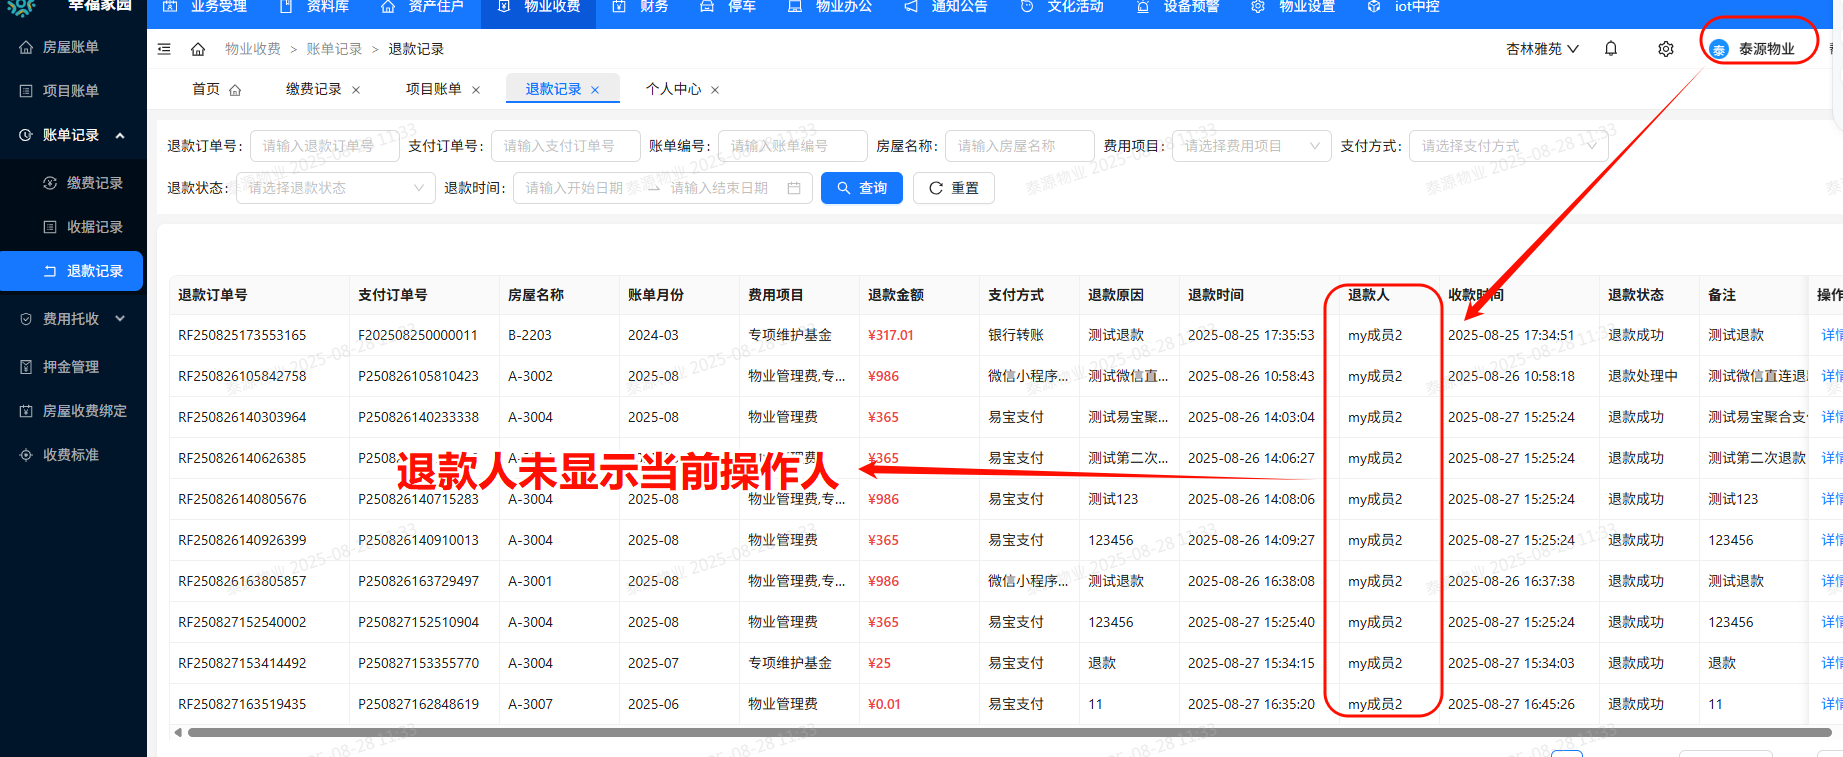Click the 退款订单号 input field
Viewport: 1843px width, 757px height.
click(325, 146)
